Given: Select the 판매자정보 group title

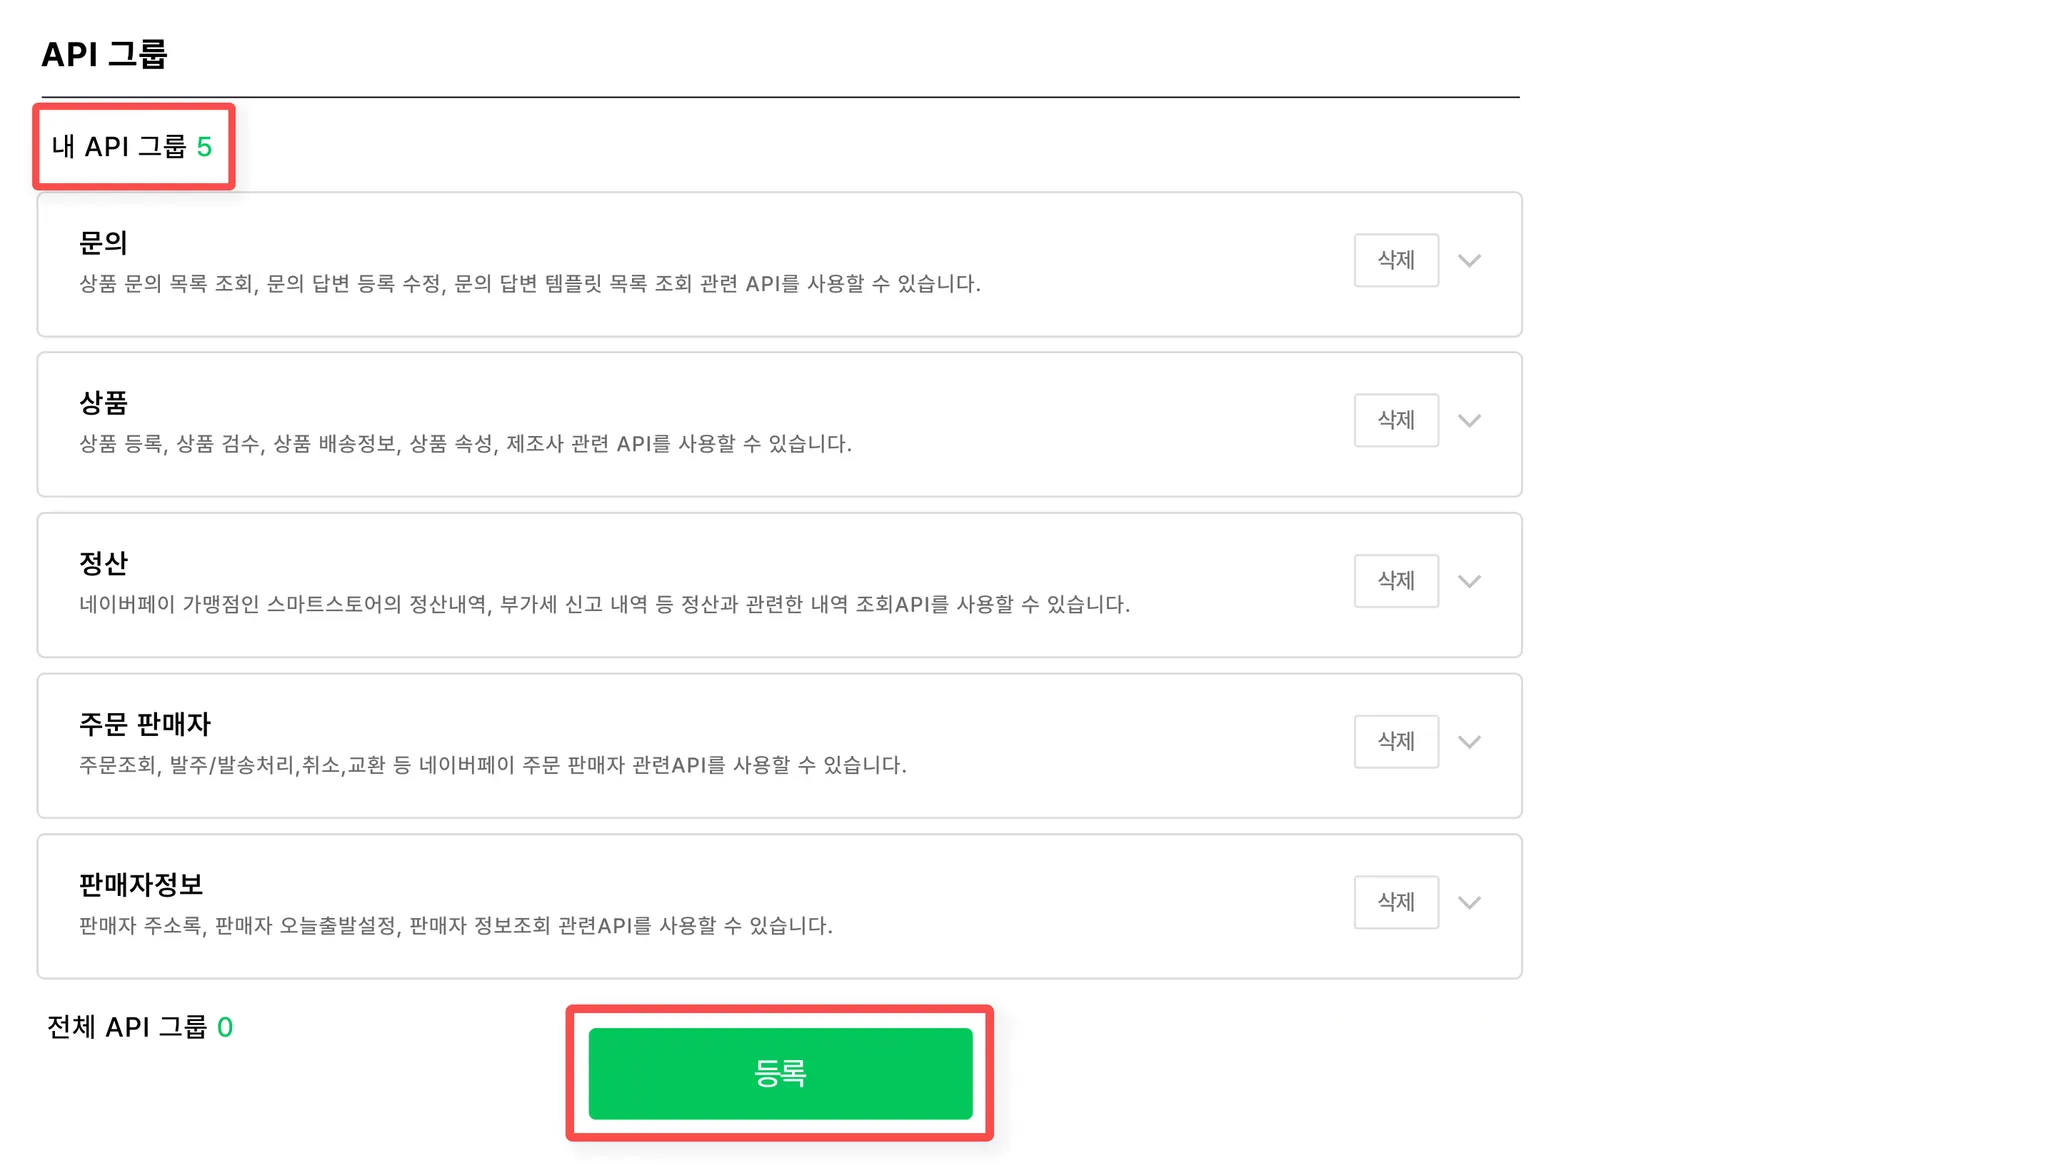Looking at the screenshot, I should 141,885.
